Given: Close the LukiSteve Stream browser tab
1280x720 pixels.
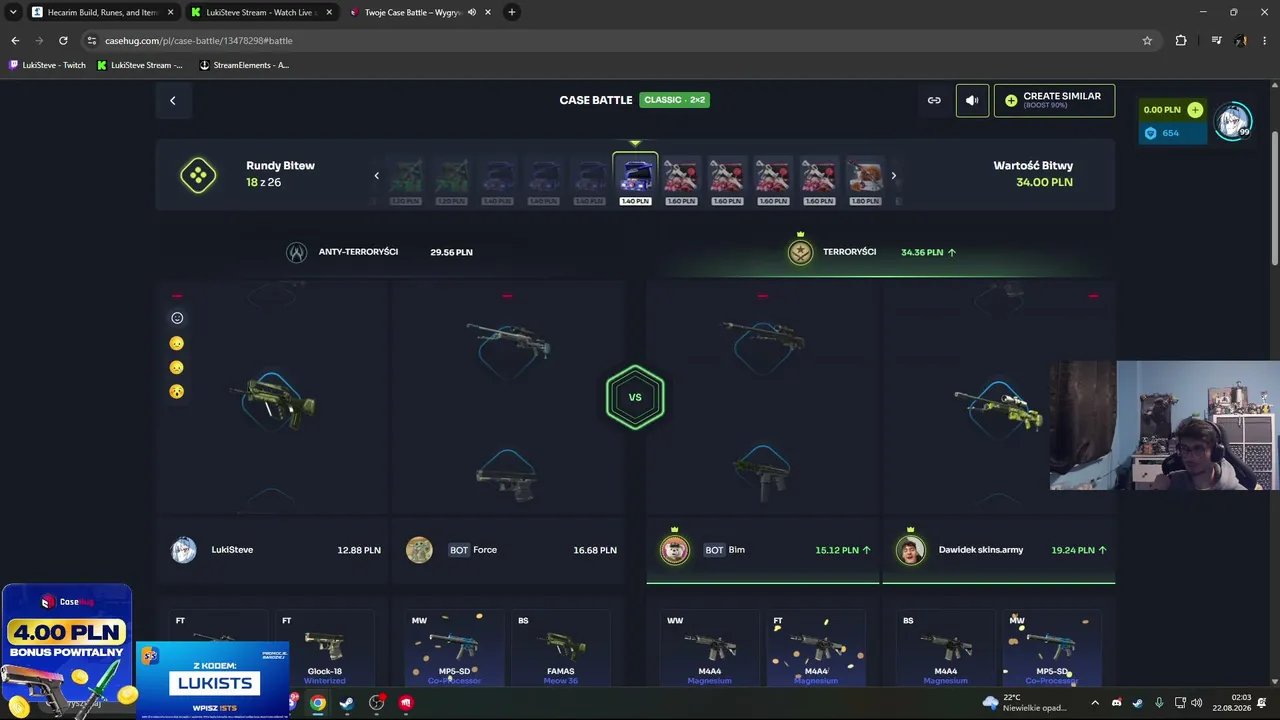Looking at the screenshot, I should tap(329, 12).
